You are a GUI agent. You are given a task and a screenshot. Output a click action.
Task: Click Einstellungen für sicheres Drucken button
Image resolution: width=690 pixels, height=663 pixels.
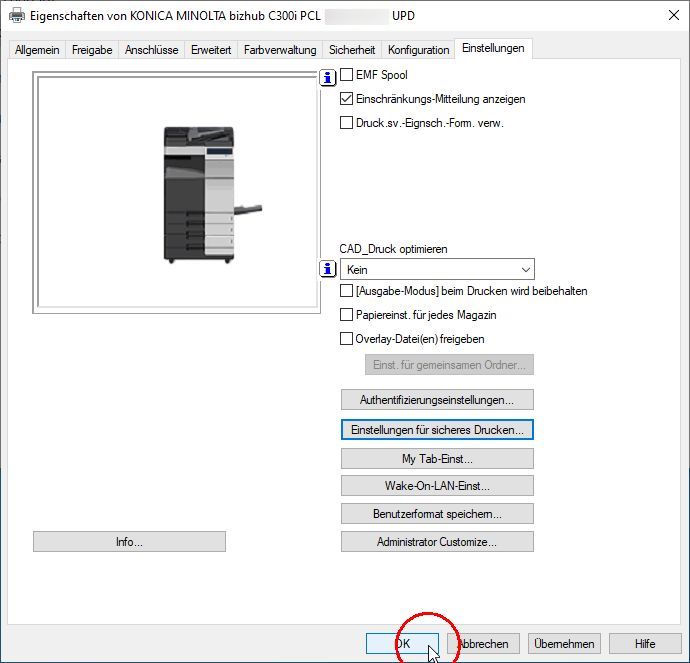pyautogui.click(x=437, y=429)
